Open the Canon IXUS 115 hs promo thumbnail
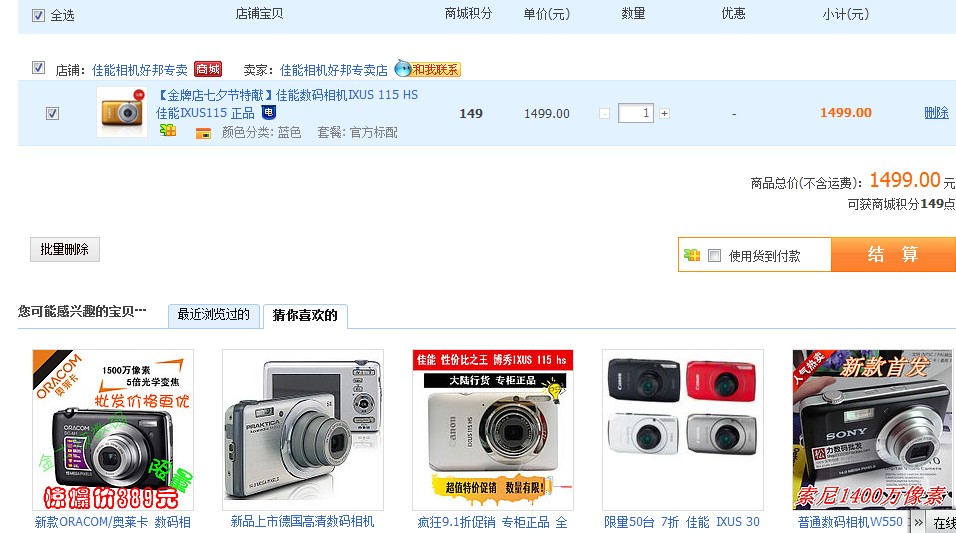956x533 pixels. tap(493, 430)
